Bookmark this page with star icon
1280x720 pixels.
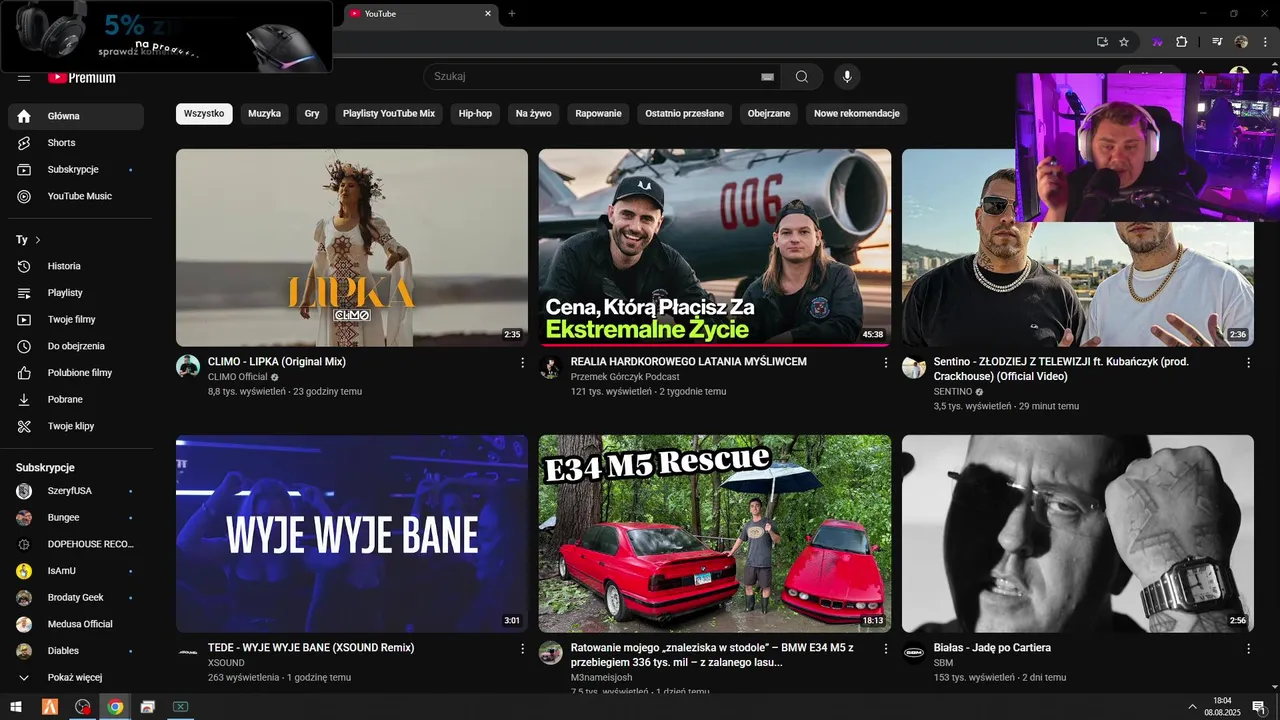[x=1124, y=42]
